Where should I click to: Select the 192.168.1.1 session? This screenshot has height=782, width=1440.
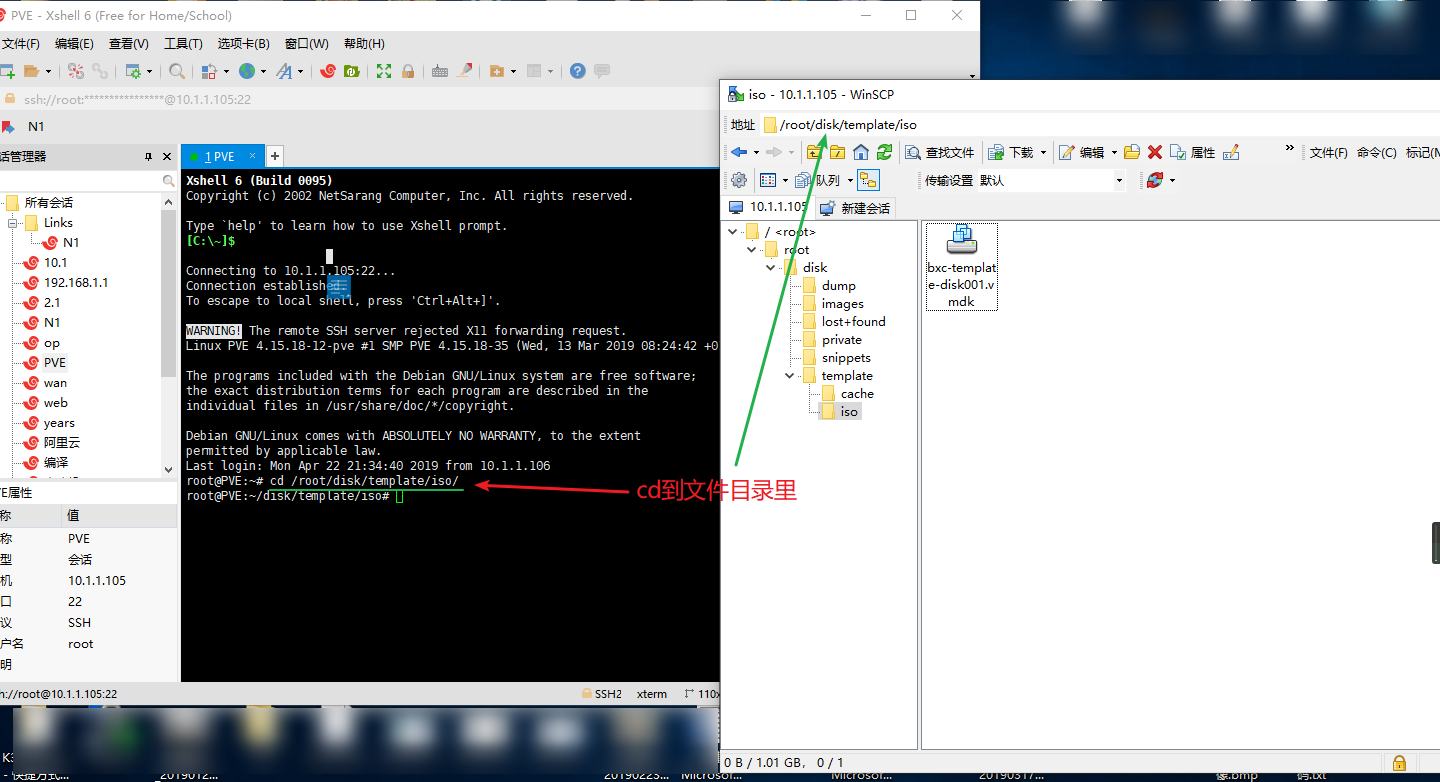76,283
